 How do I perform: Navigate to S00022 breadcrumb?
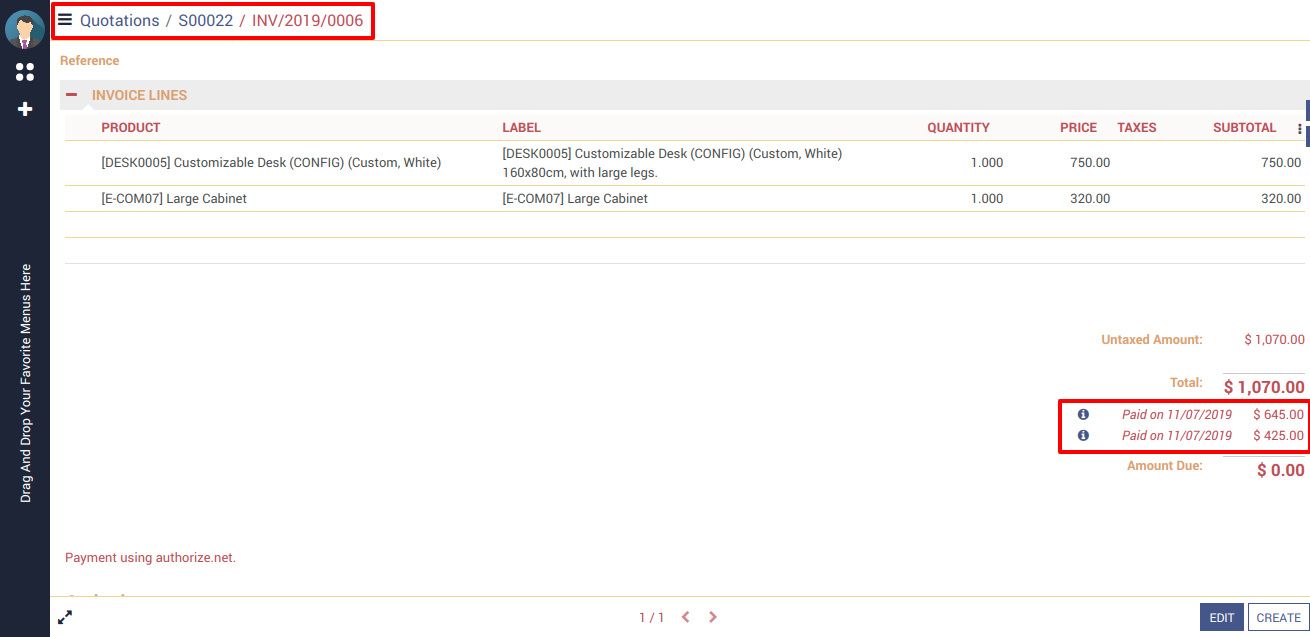[205, 20]
